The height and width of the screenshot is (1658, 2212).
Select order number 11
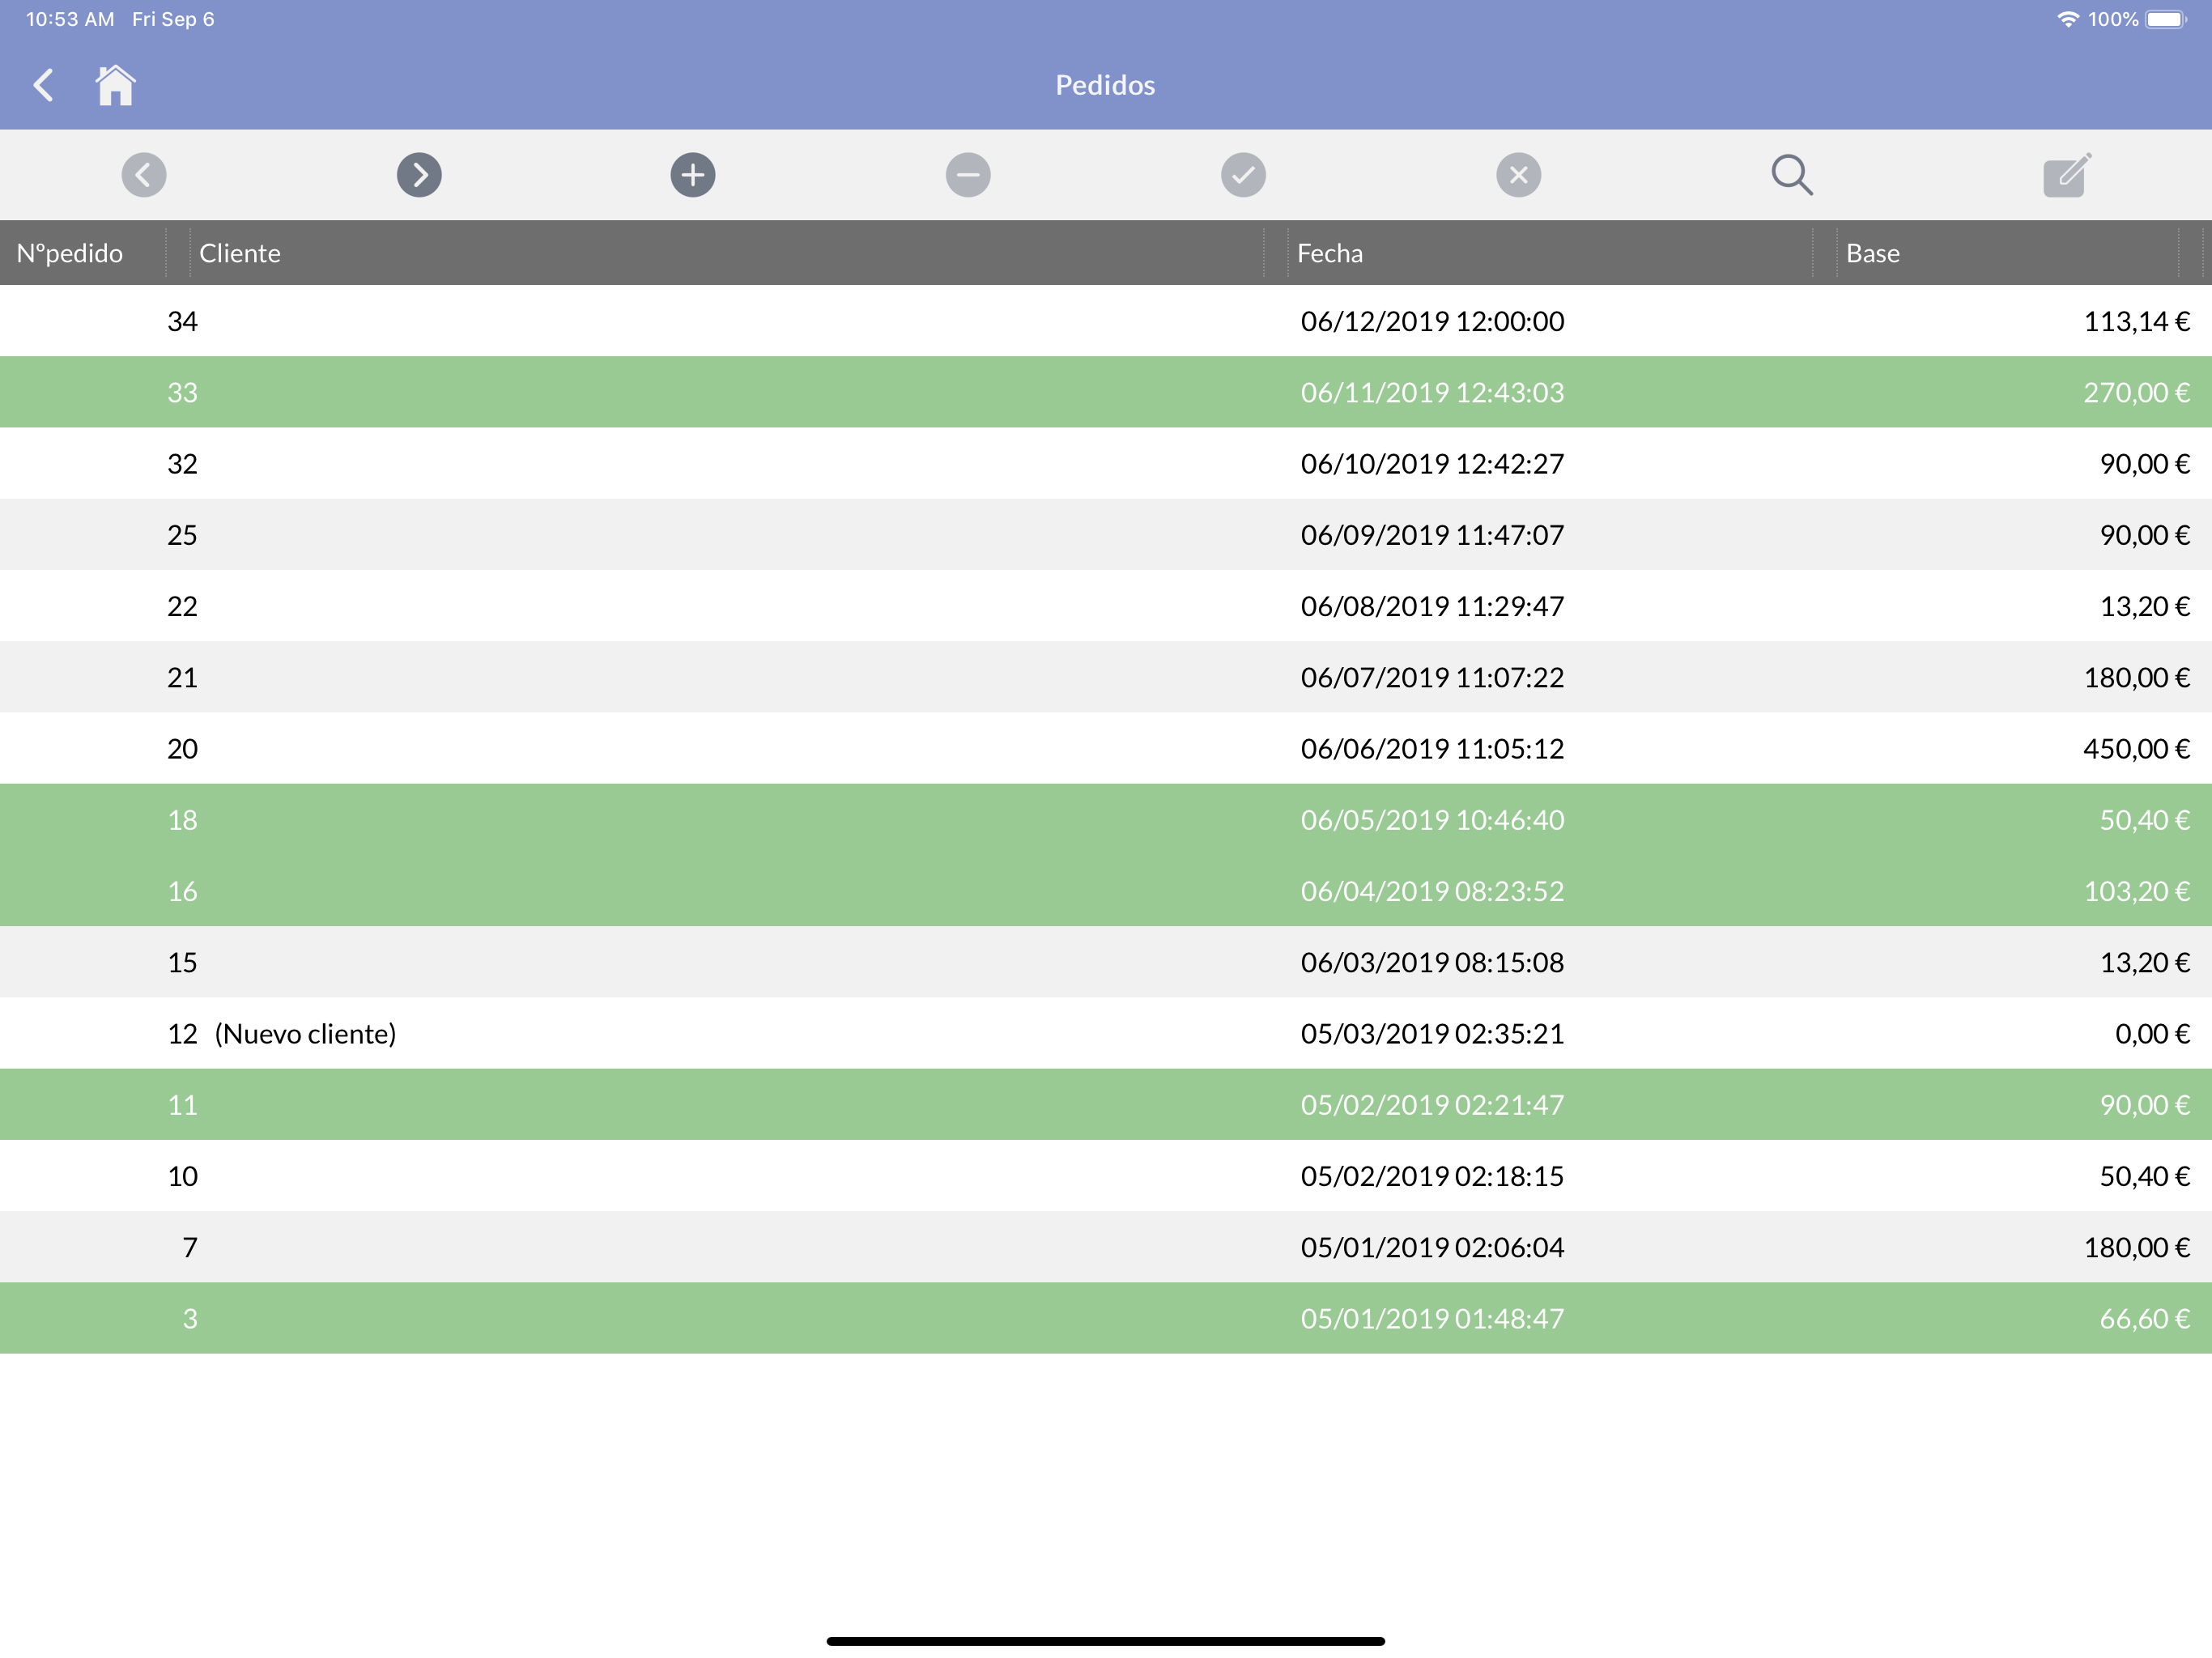click(x=1106, y=1104)
